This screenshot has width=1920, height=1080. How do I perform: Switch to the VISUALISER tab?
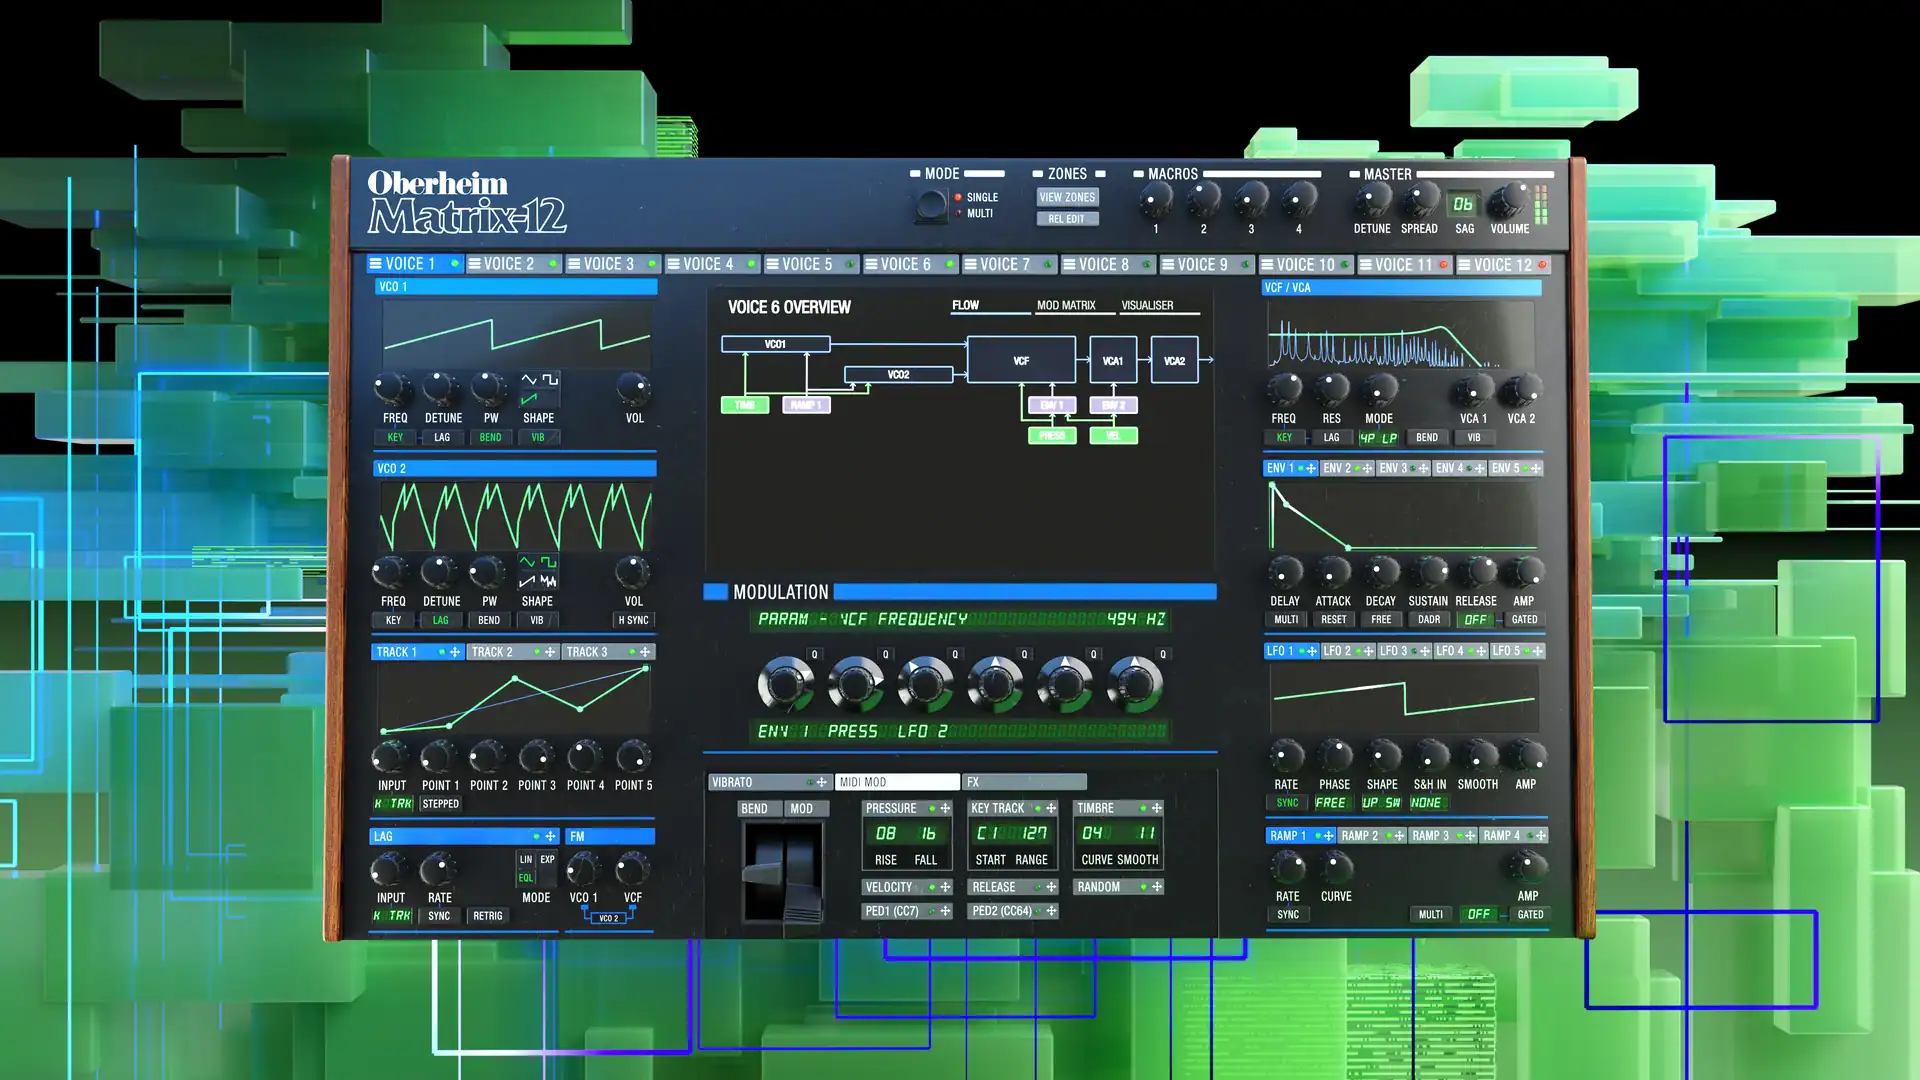[1148, 306]
